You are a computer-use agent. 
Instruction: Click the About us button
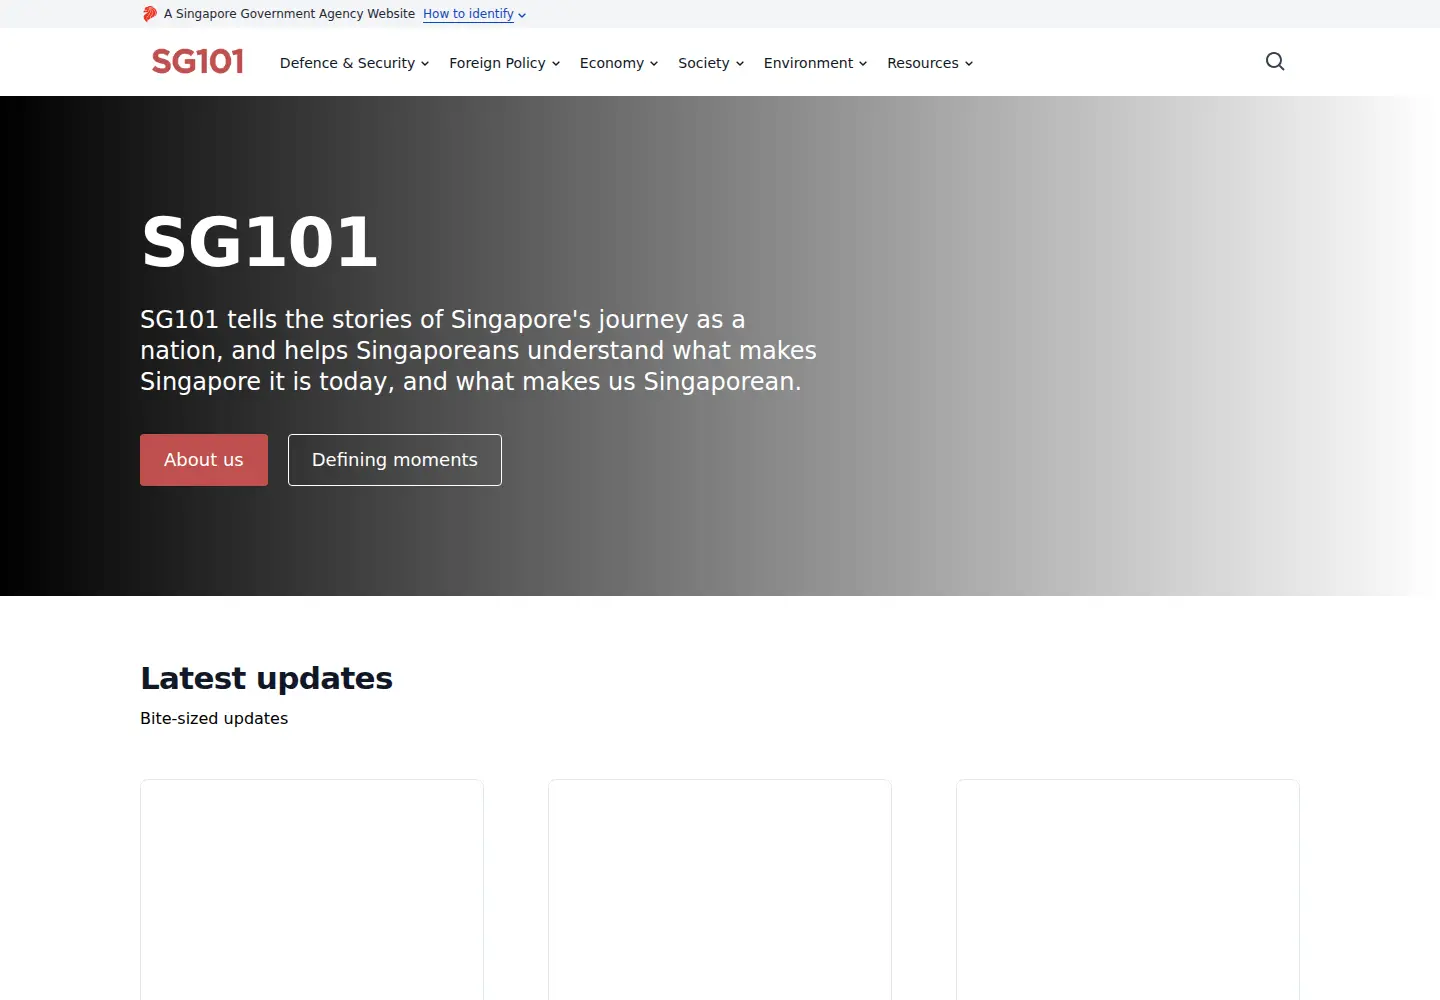(204, 460)
